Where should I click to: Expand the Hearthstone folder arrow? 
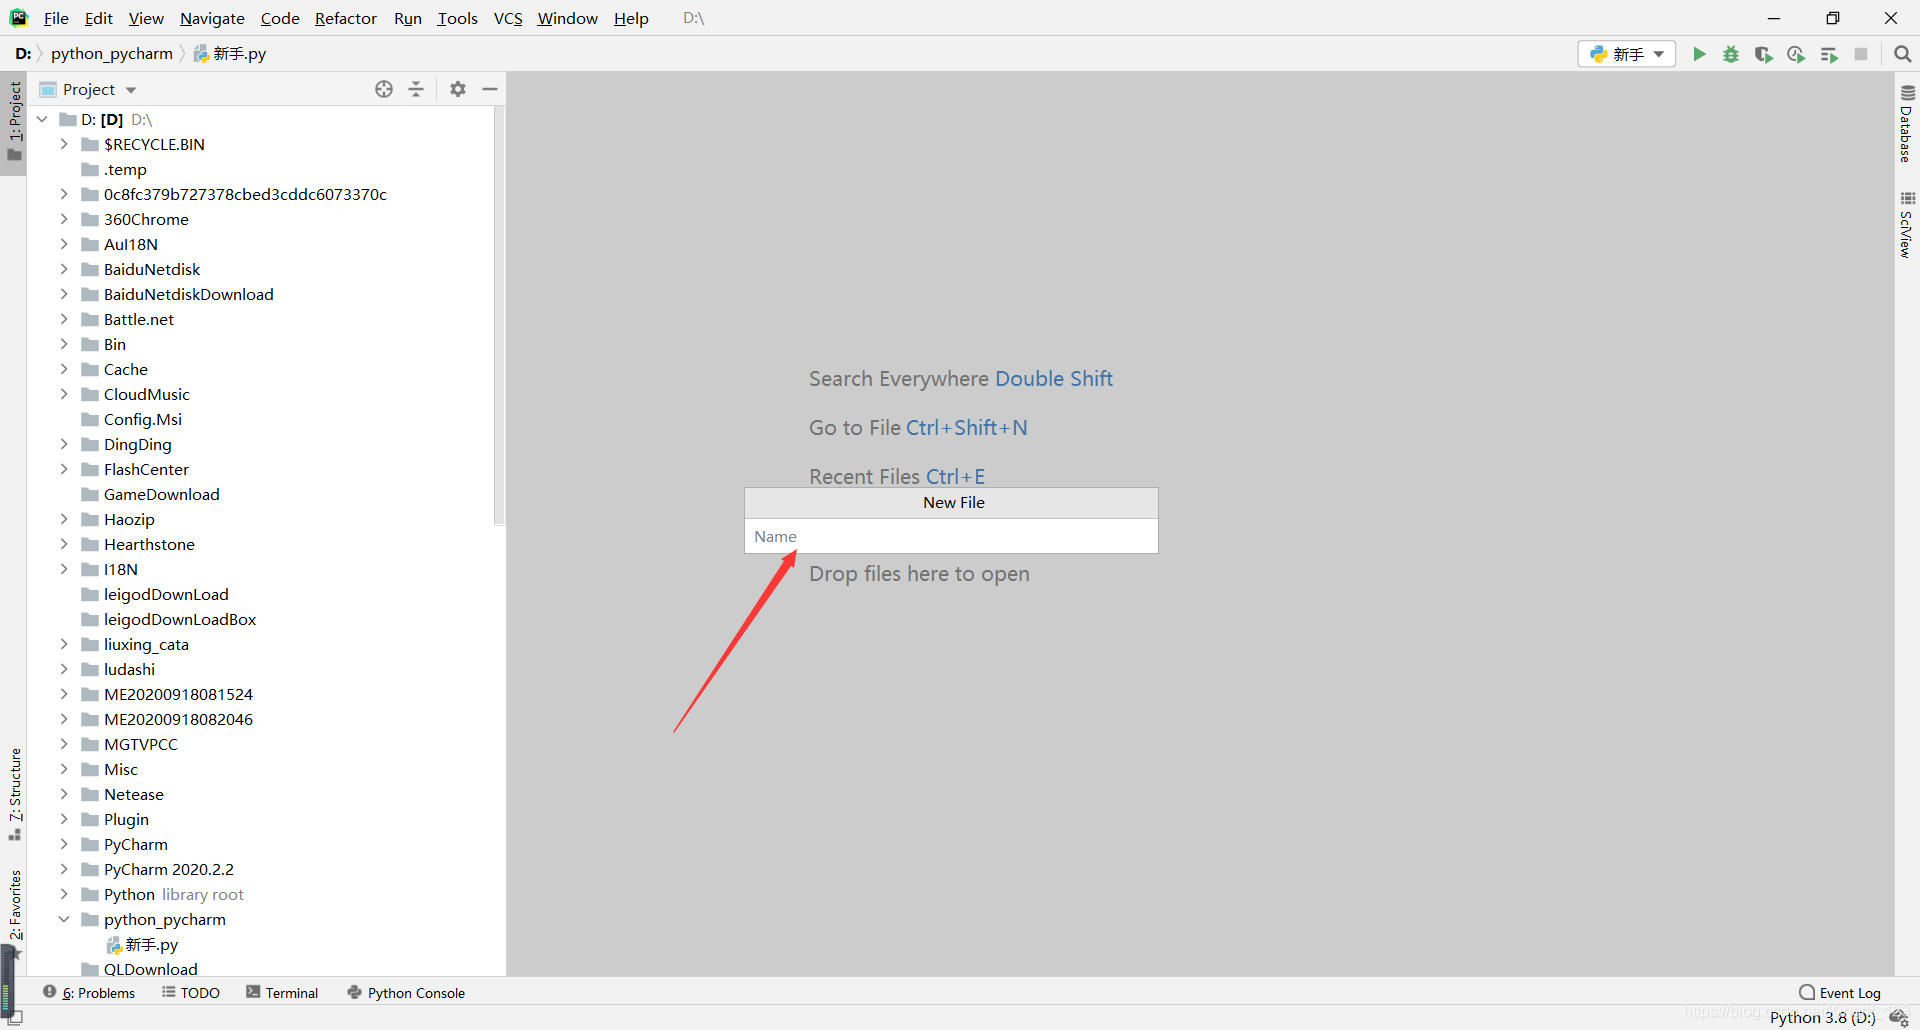64,544
